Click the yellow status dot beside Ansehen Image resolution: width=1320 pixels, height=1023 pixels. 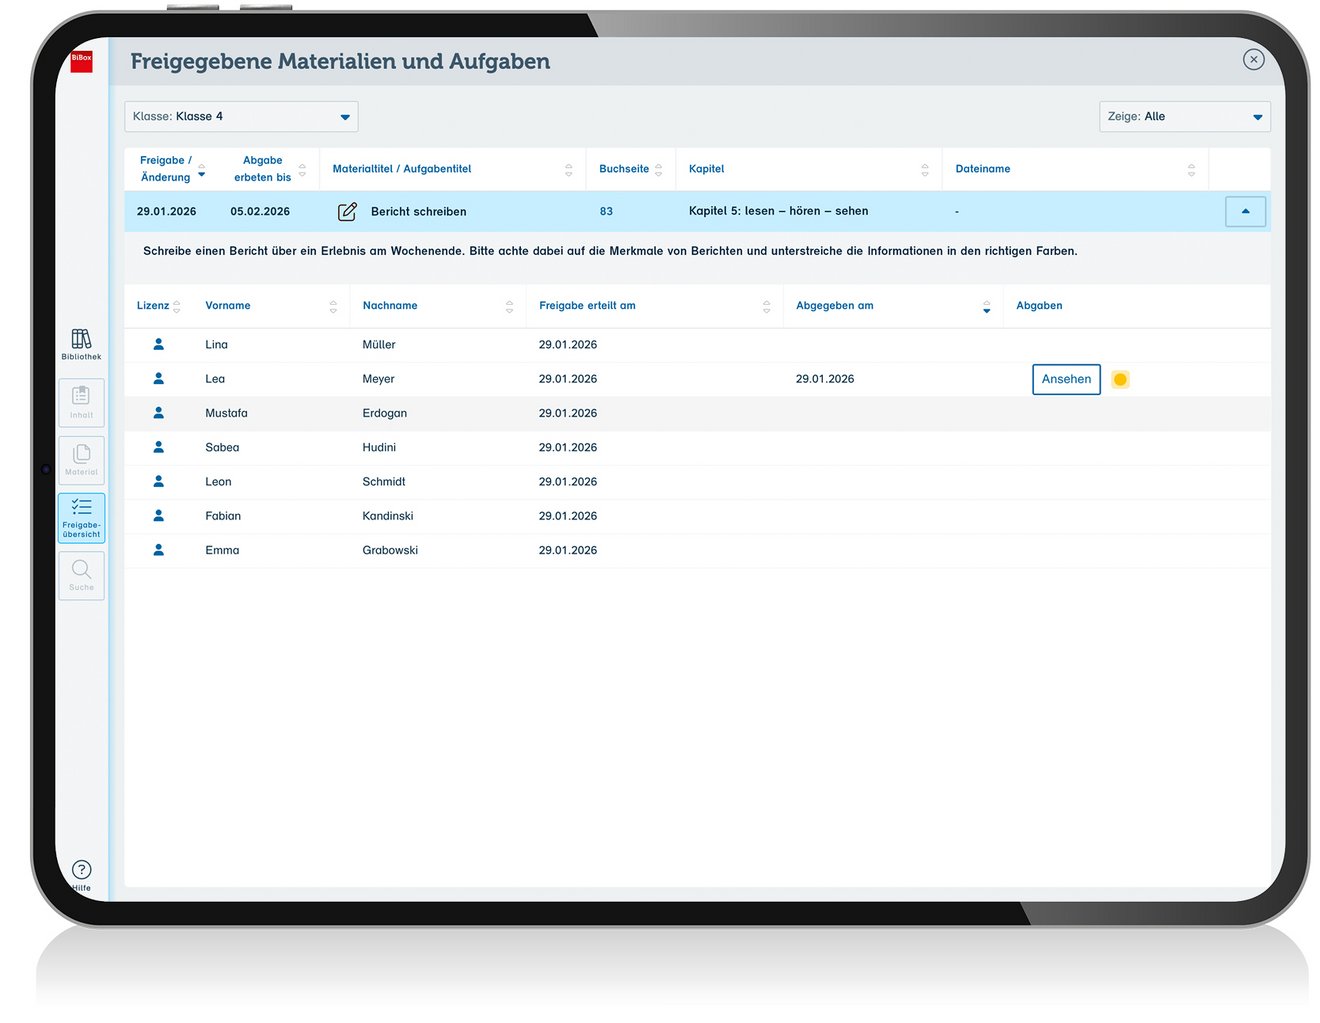pos(1120,379)
